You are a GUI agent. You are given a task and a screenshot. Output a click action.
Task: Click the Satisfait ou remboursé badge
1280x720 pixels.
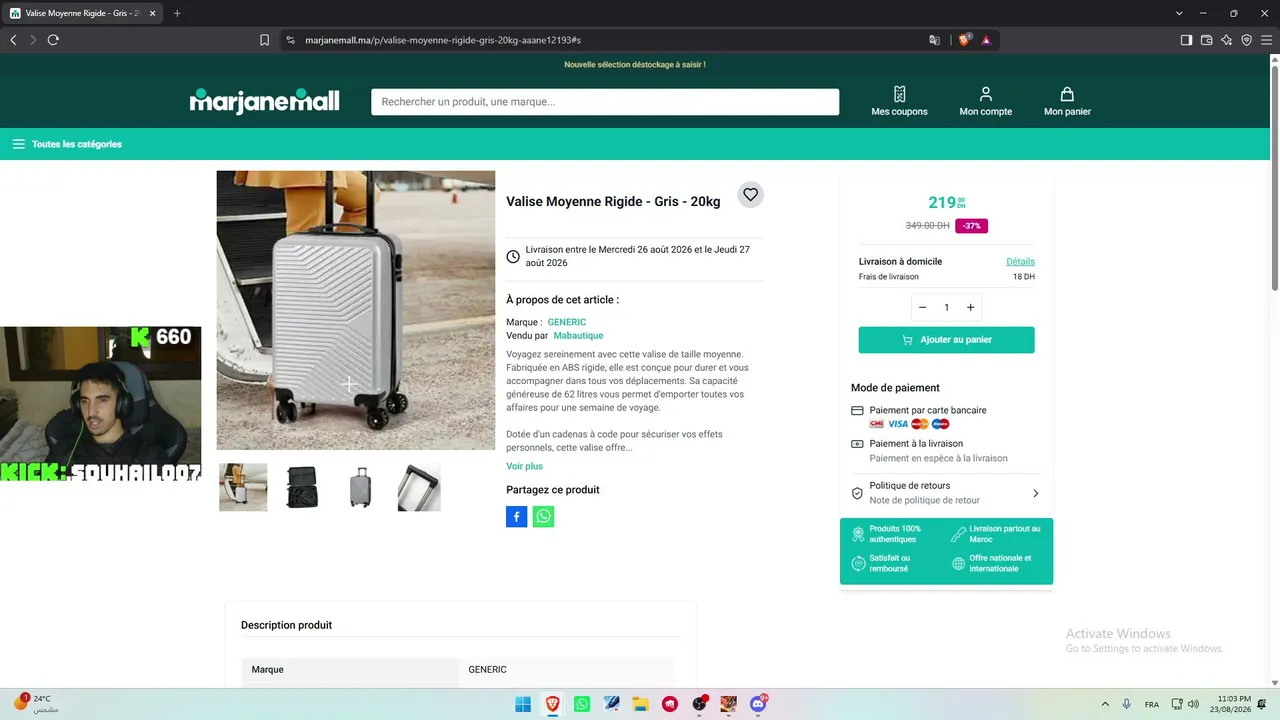[x=881, y=563]
